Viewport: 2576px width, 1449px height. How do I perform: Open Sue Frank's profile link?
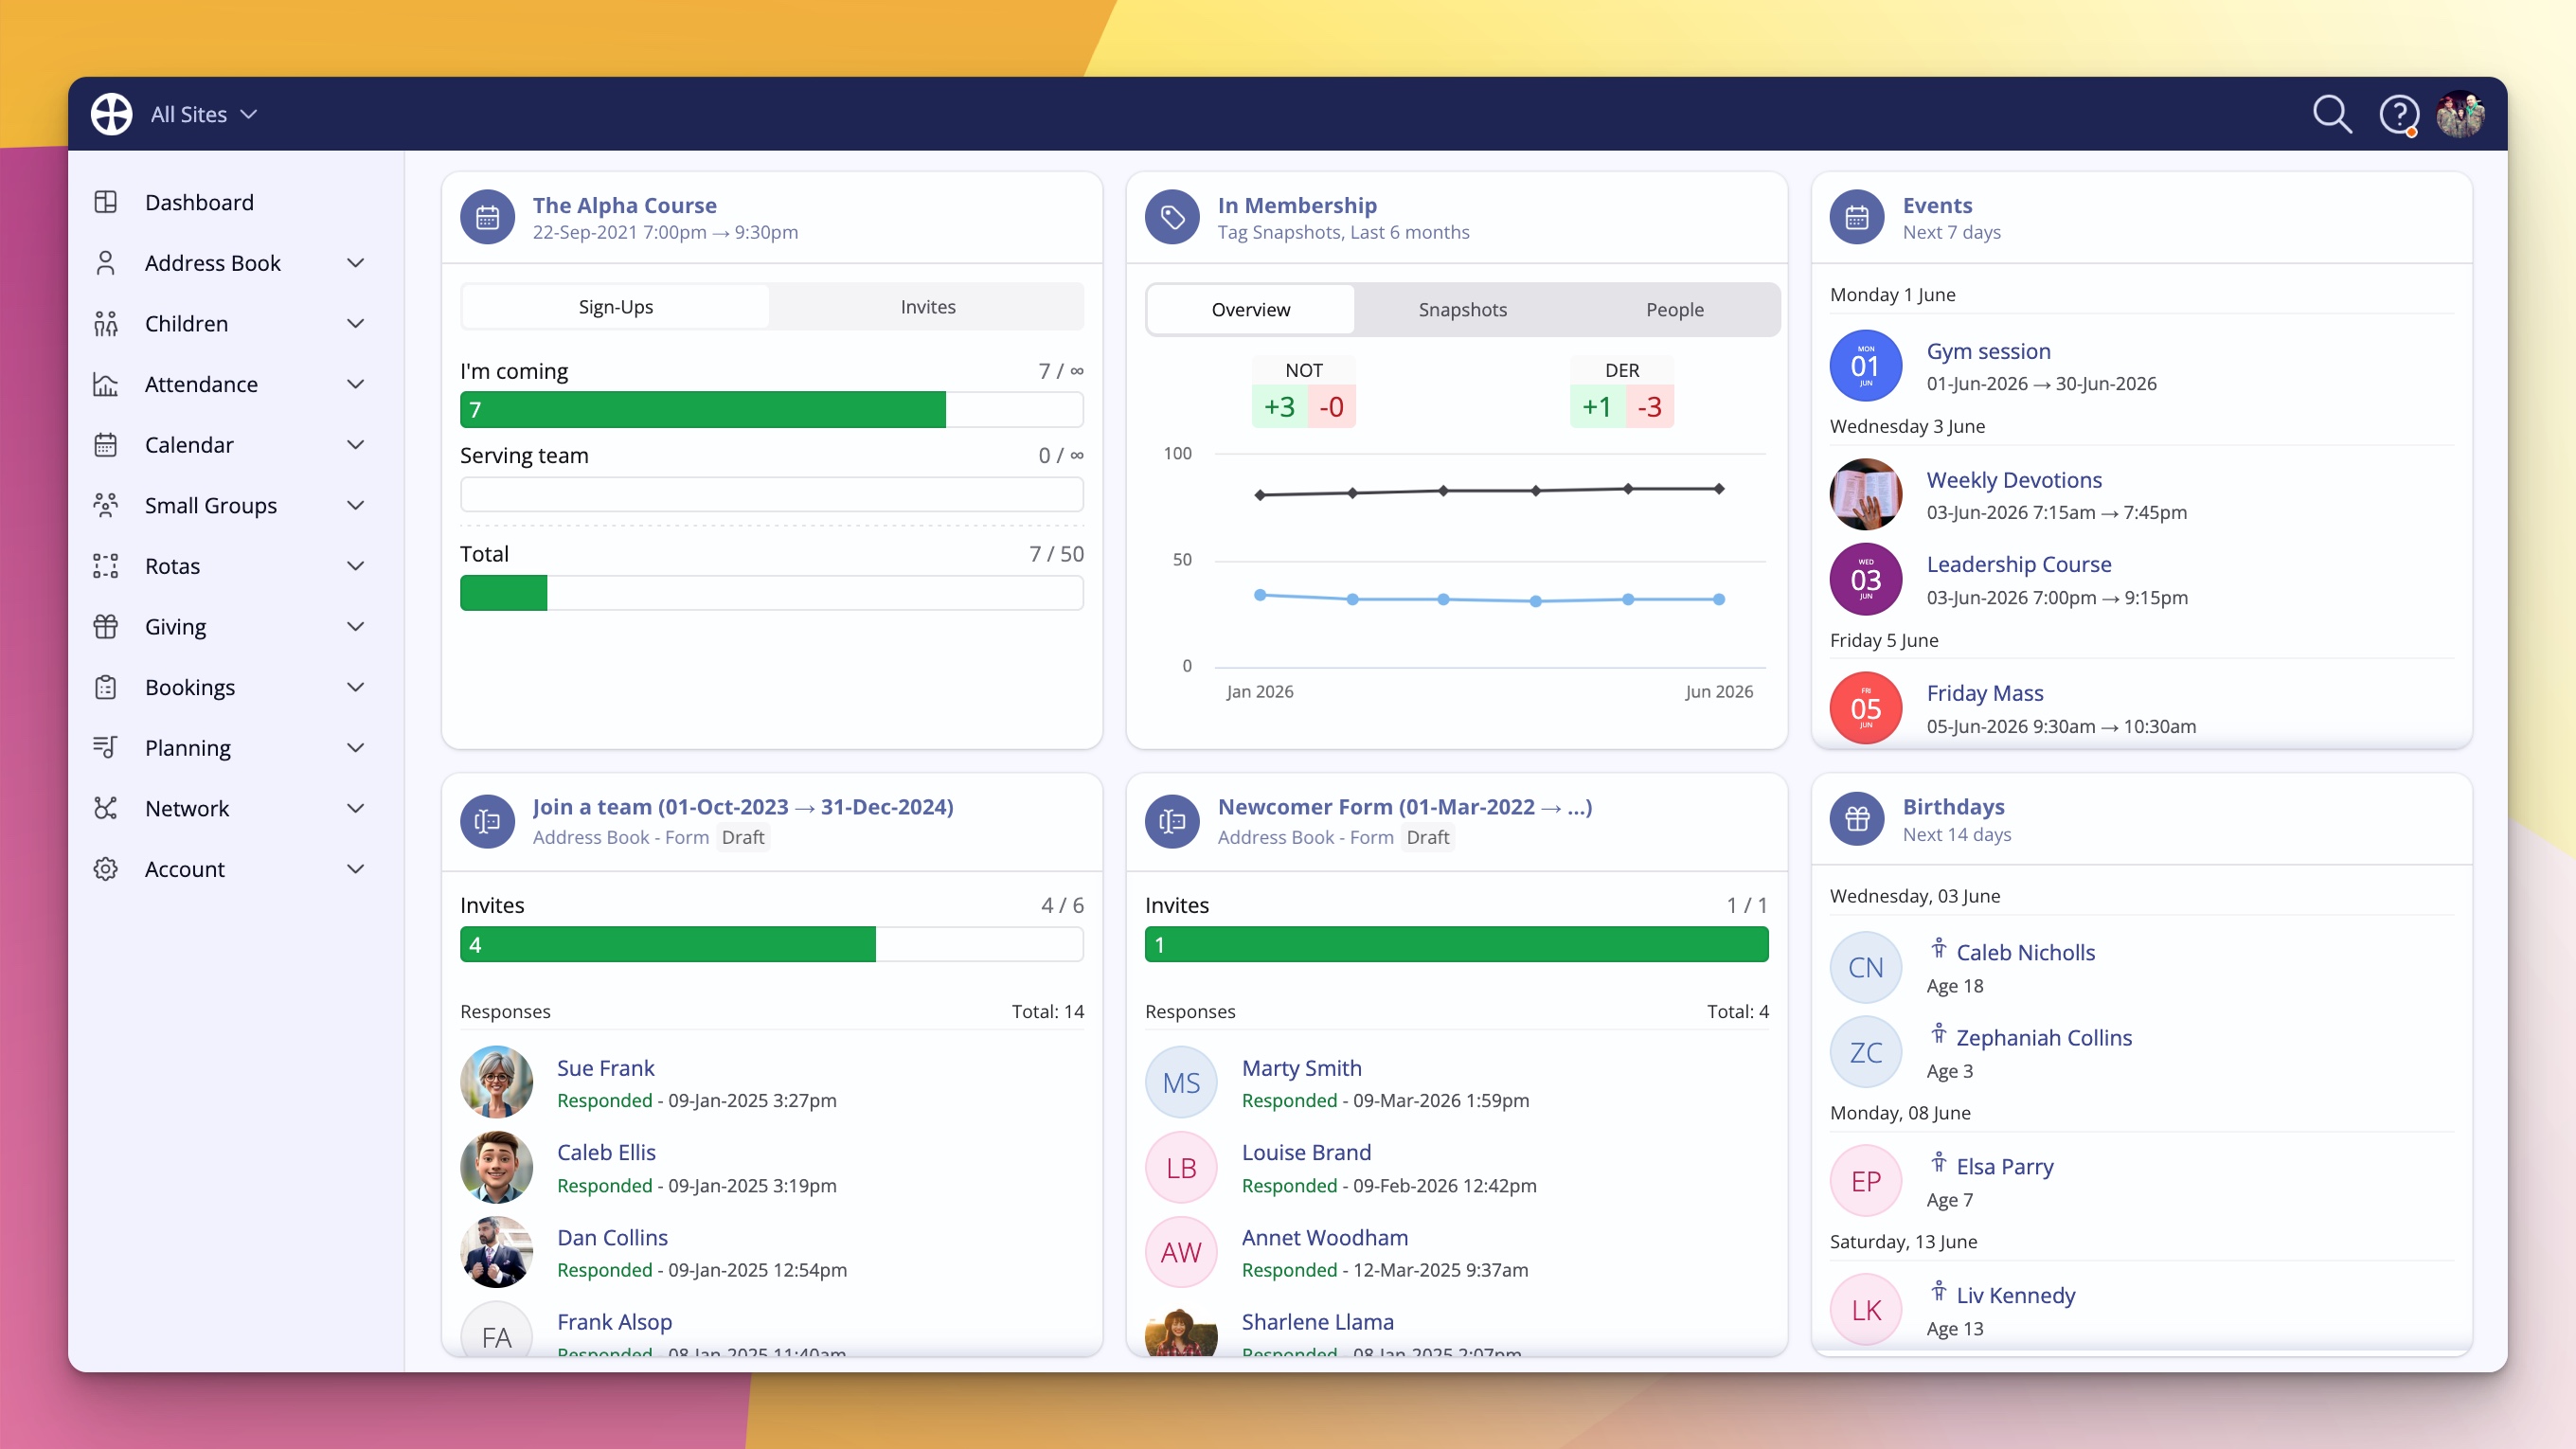pyautogui.click(x=606, y=1068)
